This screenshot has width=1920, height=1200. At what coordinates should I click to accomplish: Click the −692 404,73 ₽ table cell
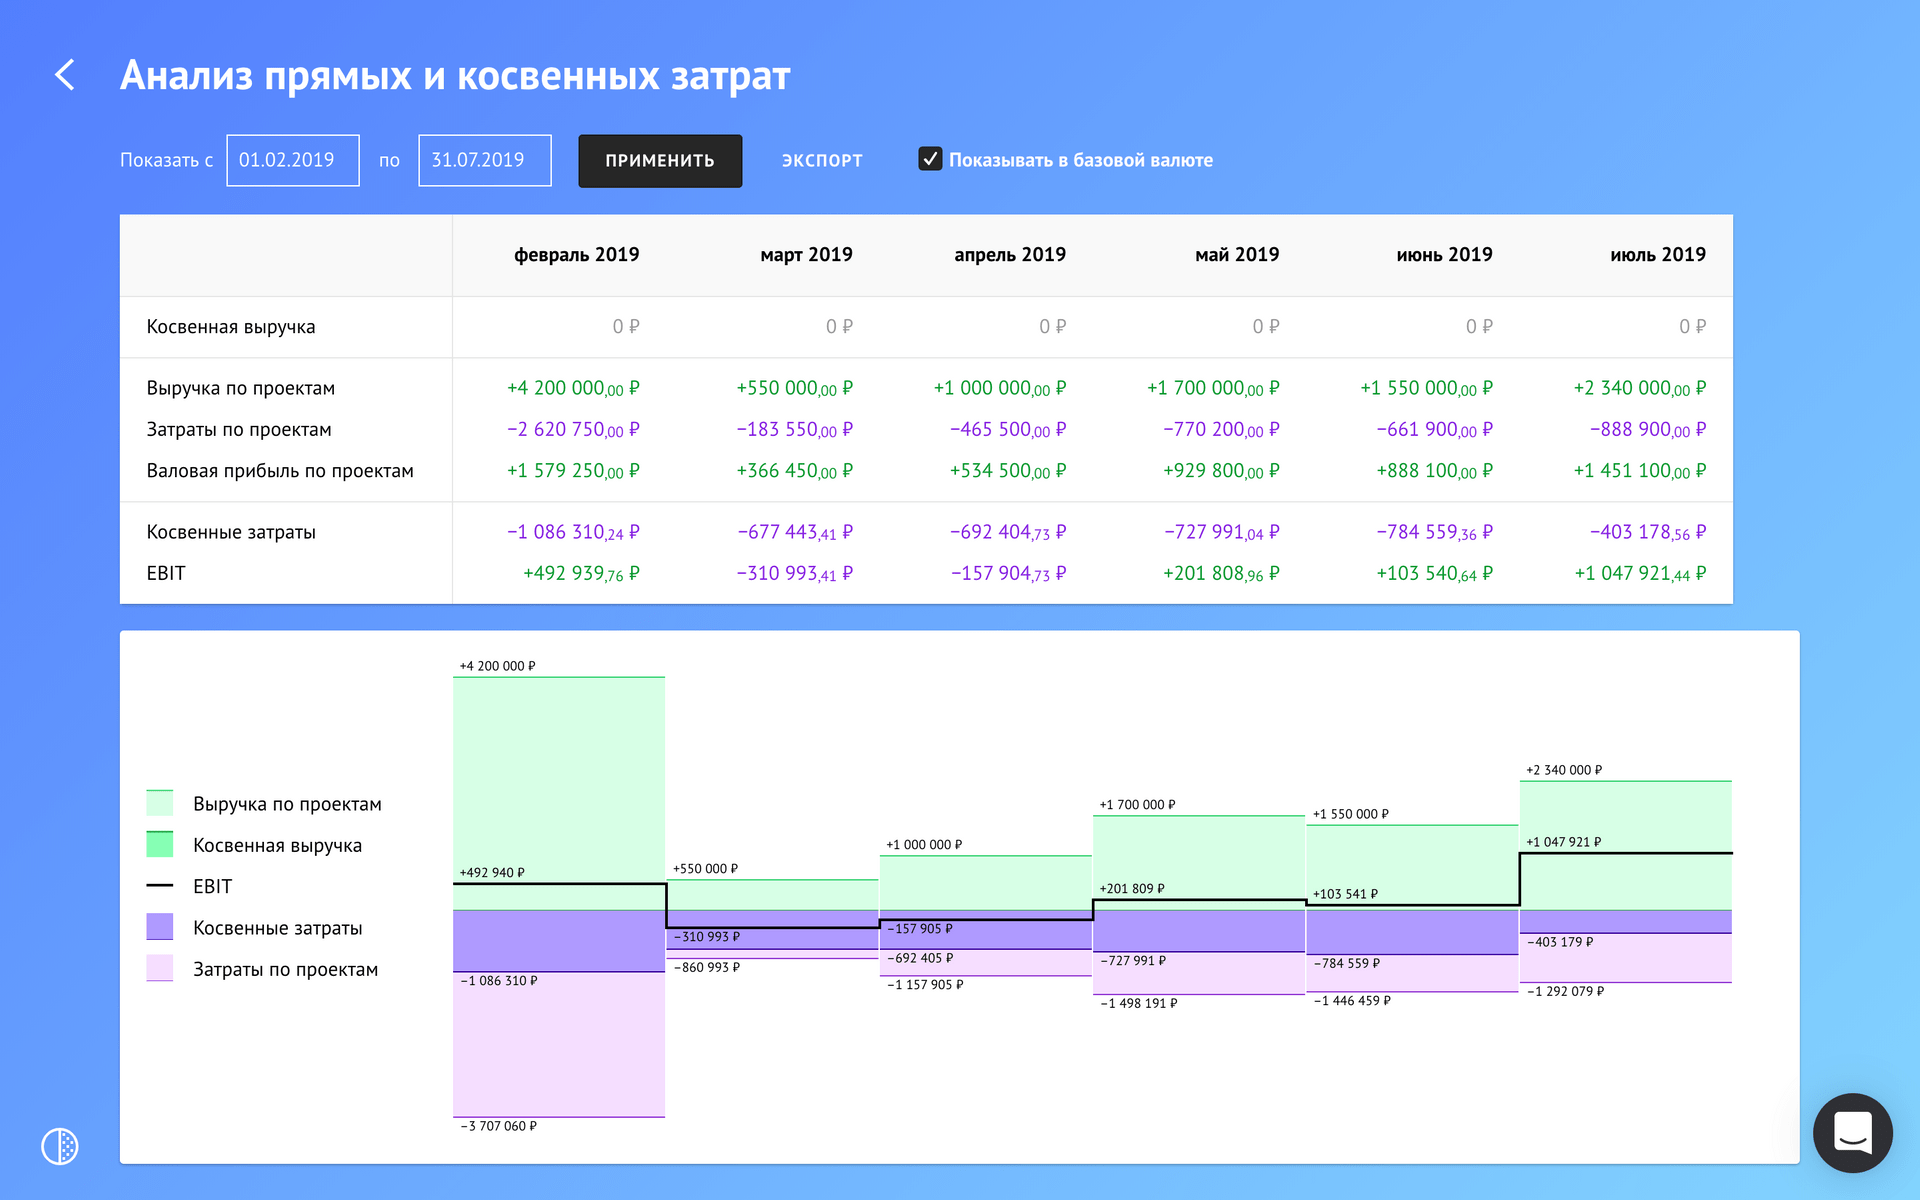click(x=1008, y=532)
